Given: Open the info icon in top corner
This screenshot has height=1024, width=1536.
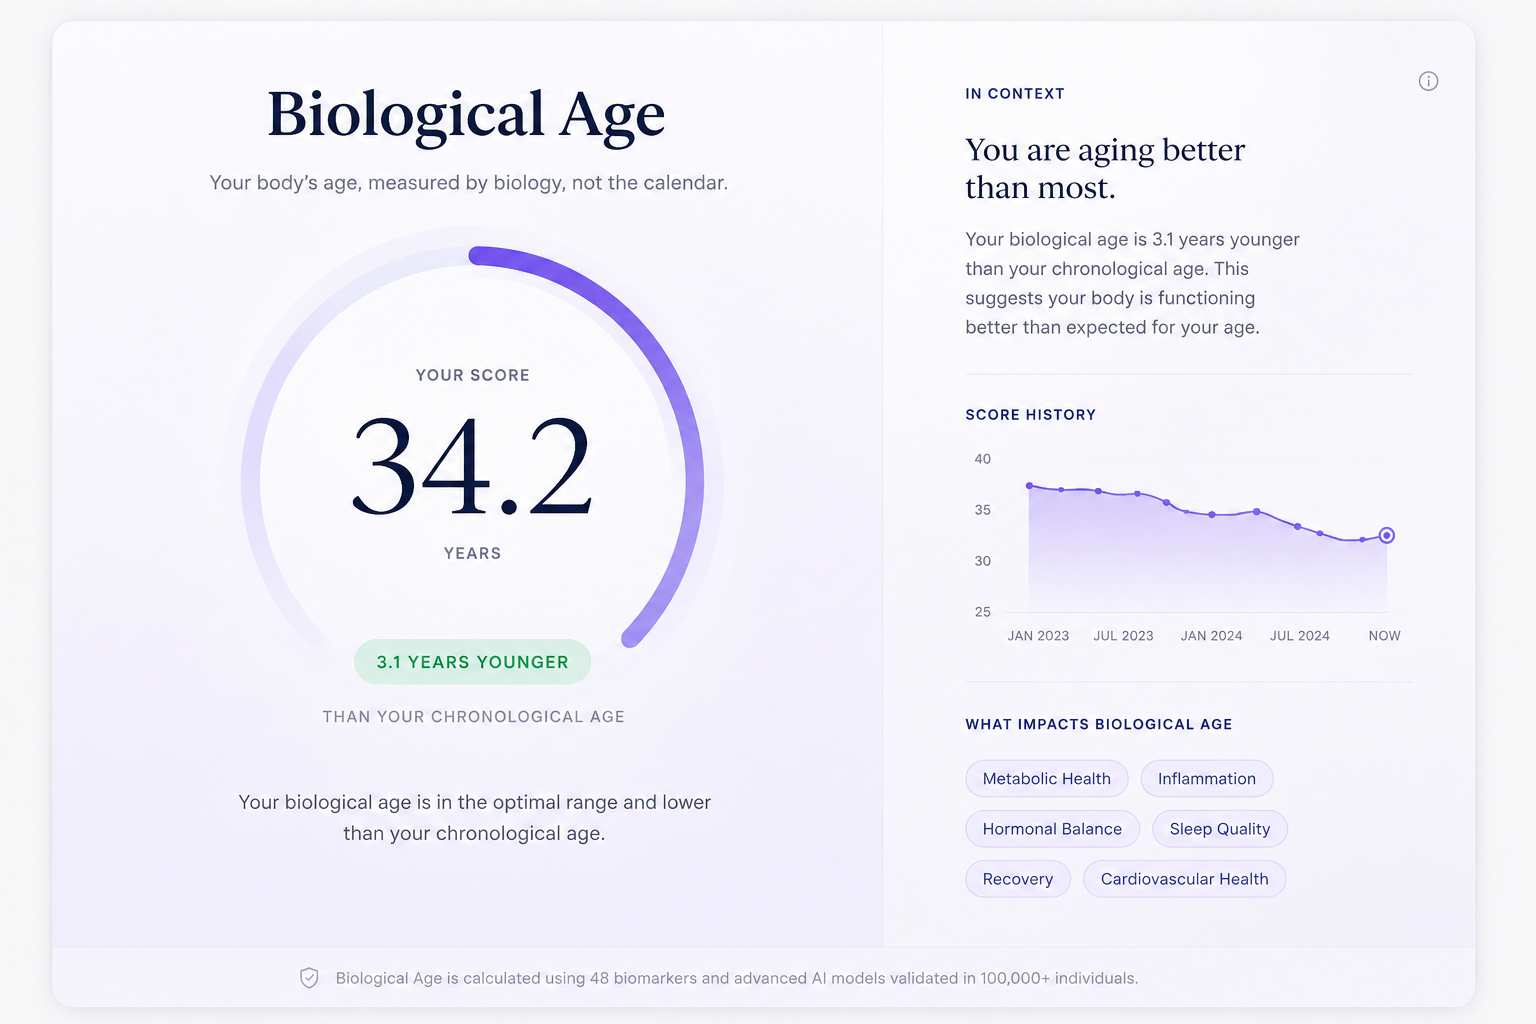Looking at the screenshot, I should coord(1428,81).
